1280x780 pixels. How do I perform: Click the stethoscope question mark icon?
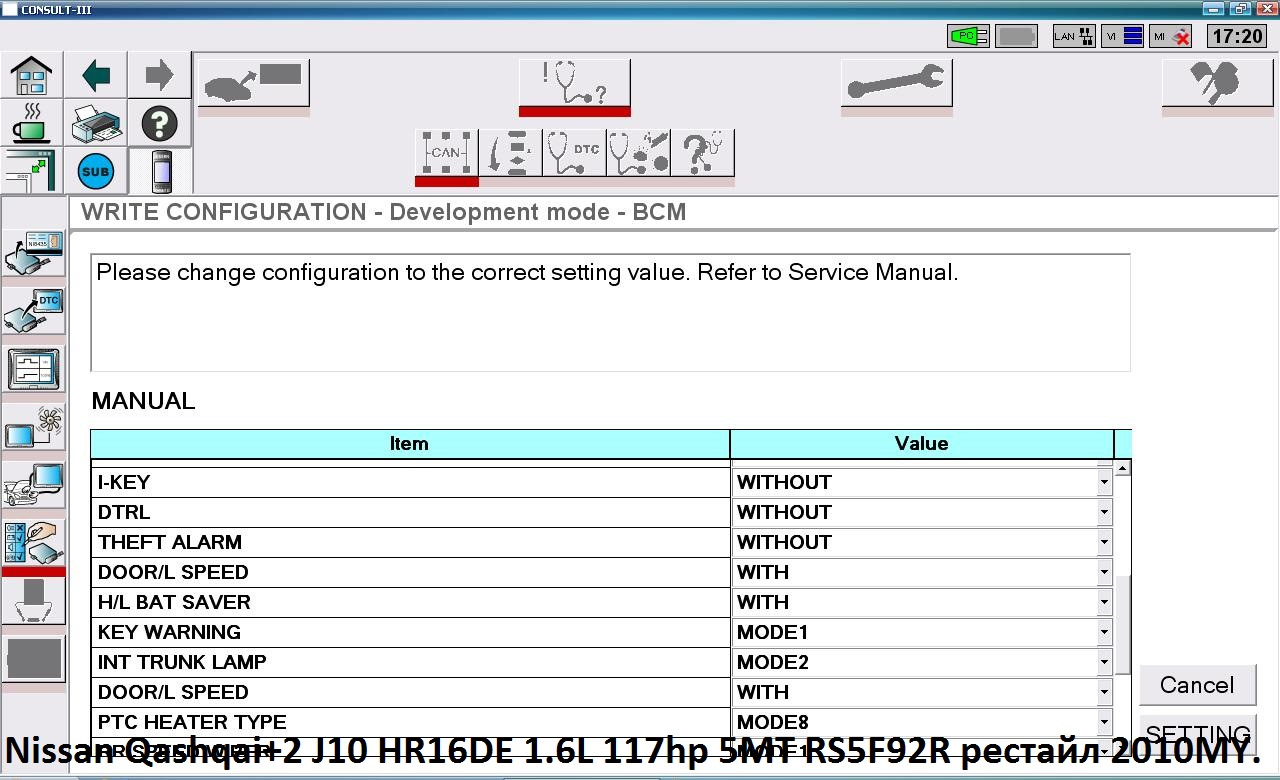(x=702, y=153)
